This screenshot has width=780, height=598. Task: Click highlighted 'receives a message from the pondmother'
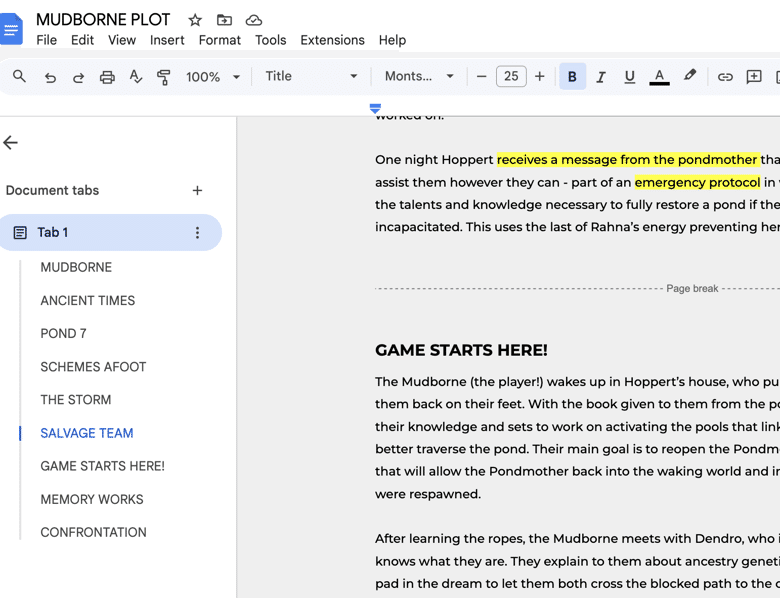628,160
